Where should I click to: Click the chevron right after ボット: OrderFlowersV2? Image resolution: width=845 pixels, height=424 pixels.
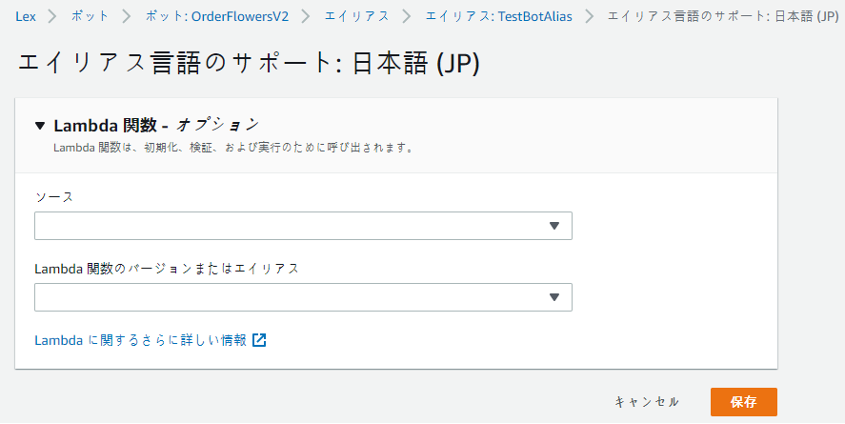coord(306,16)
